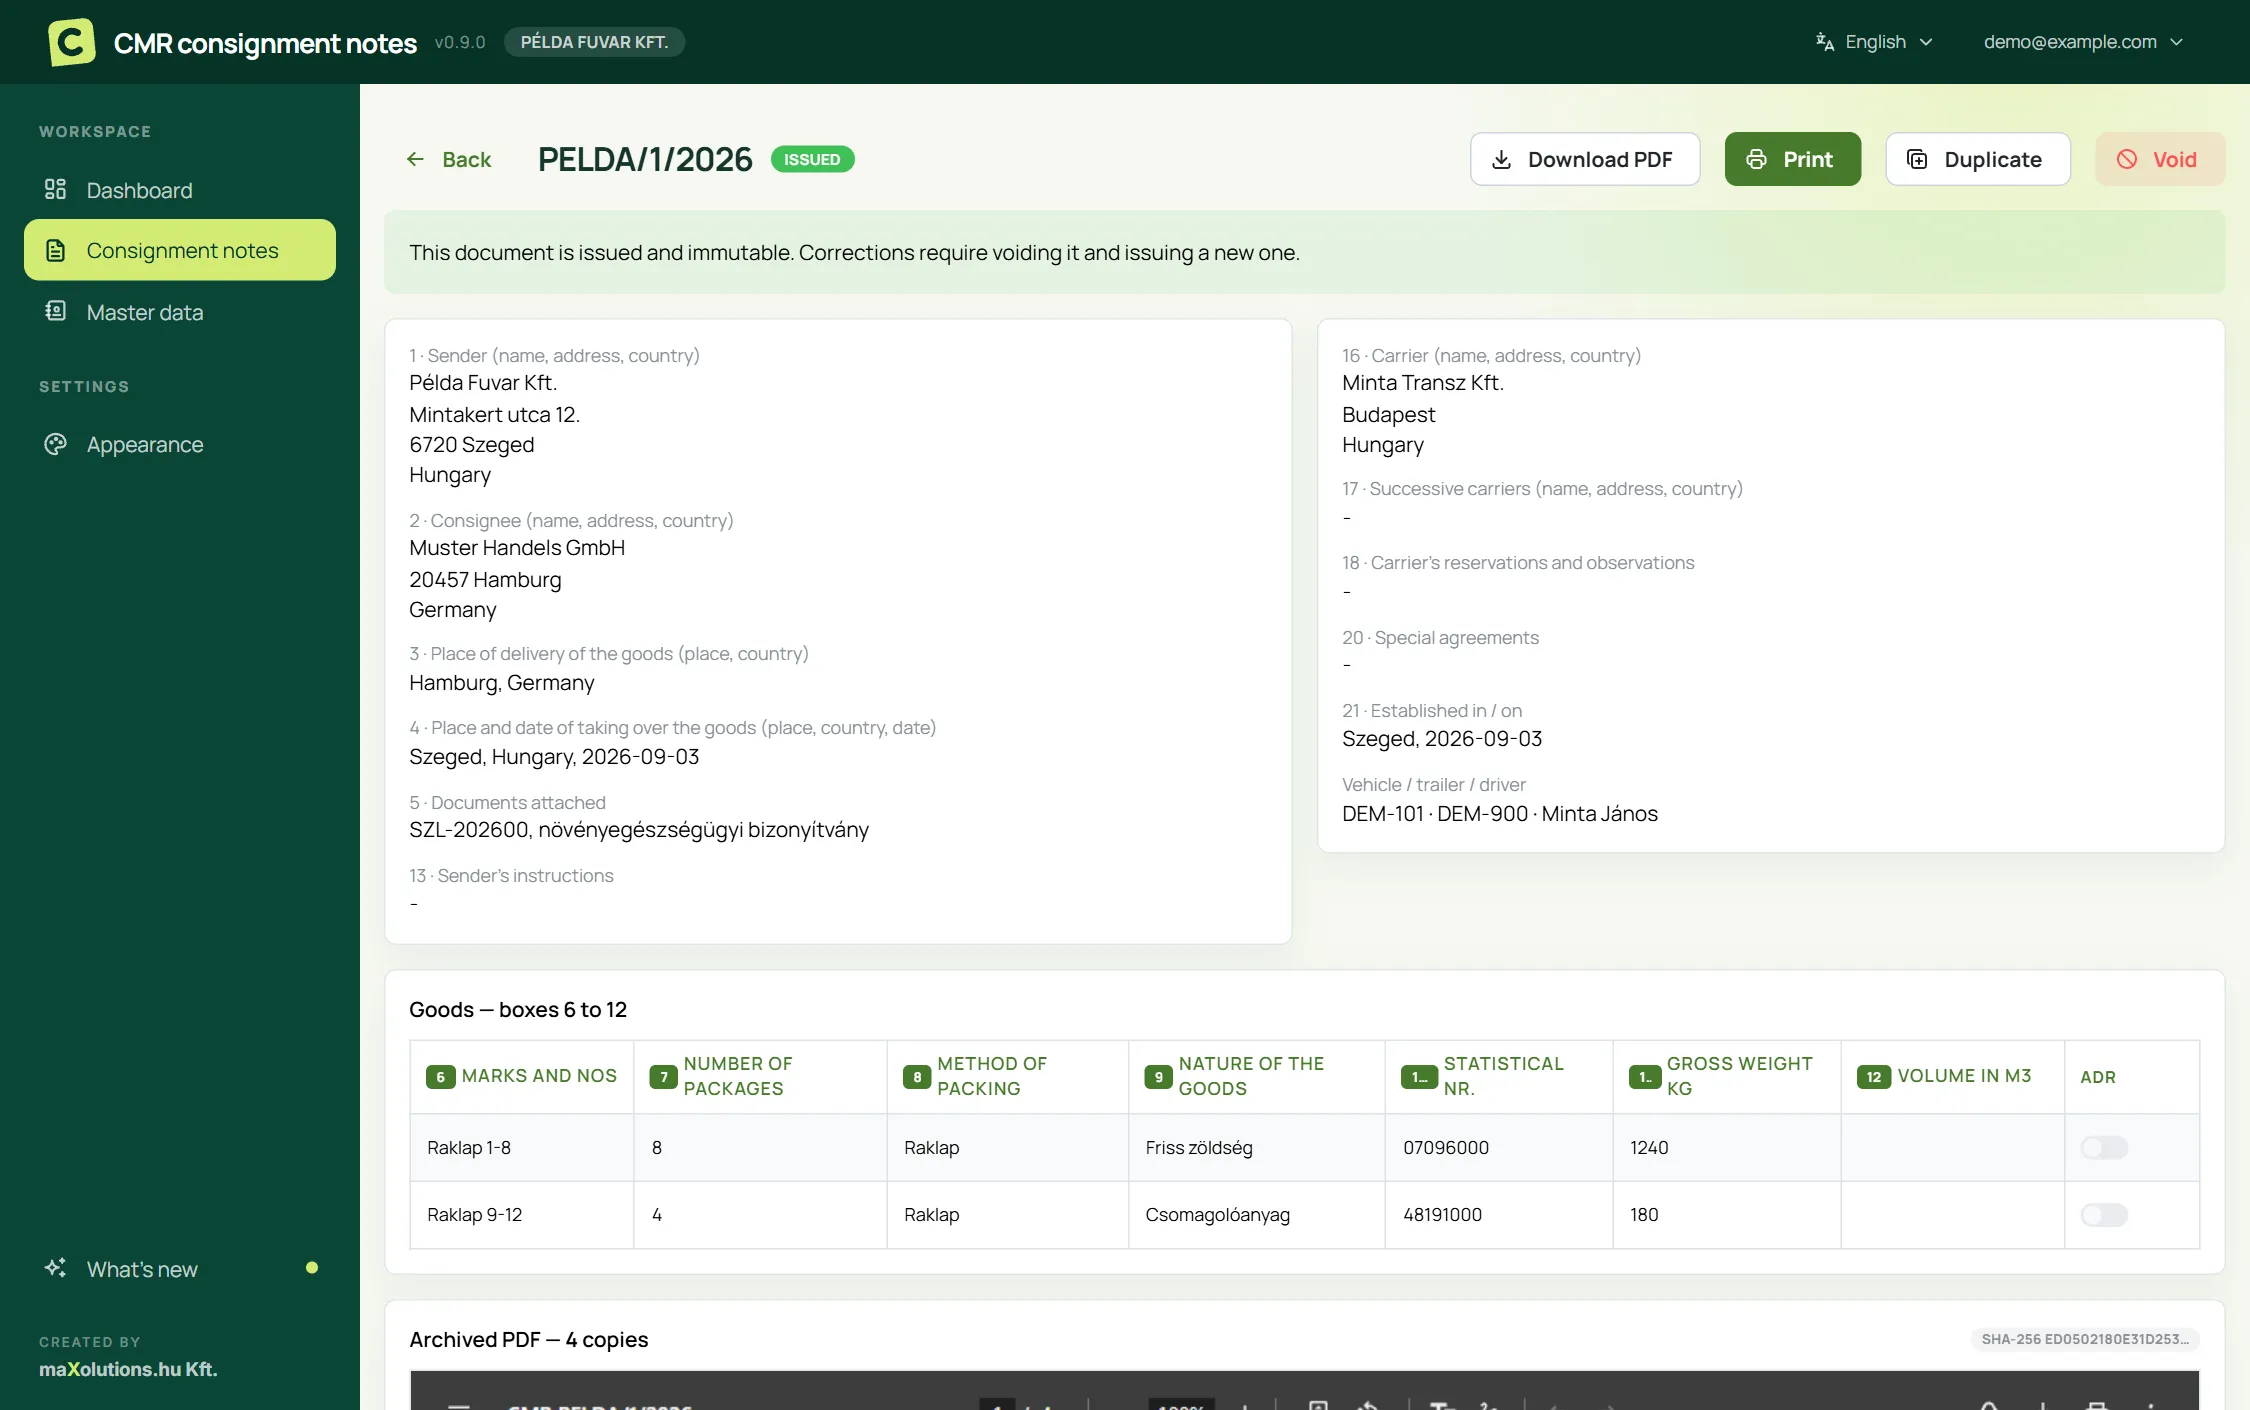Open the Dashboard sidebar item

click(180, 190)
